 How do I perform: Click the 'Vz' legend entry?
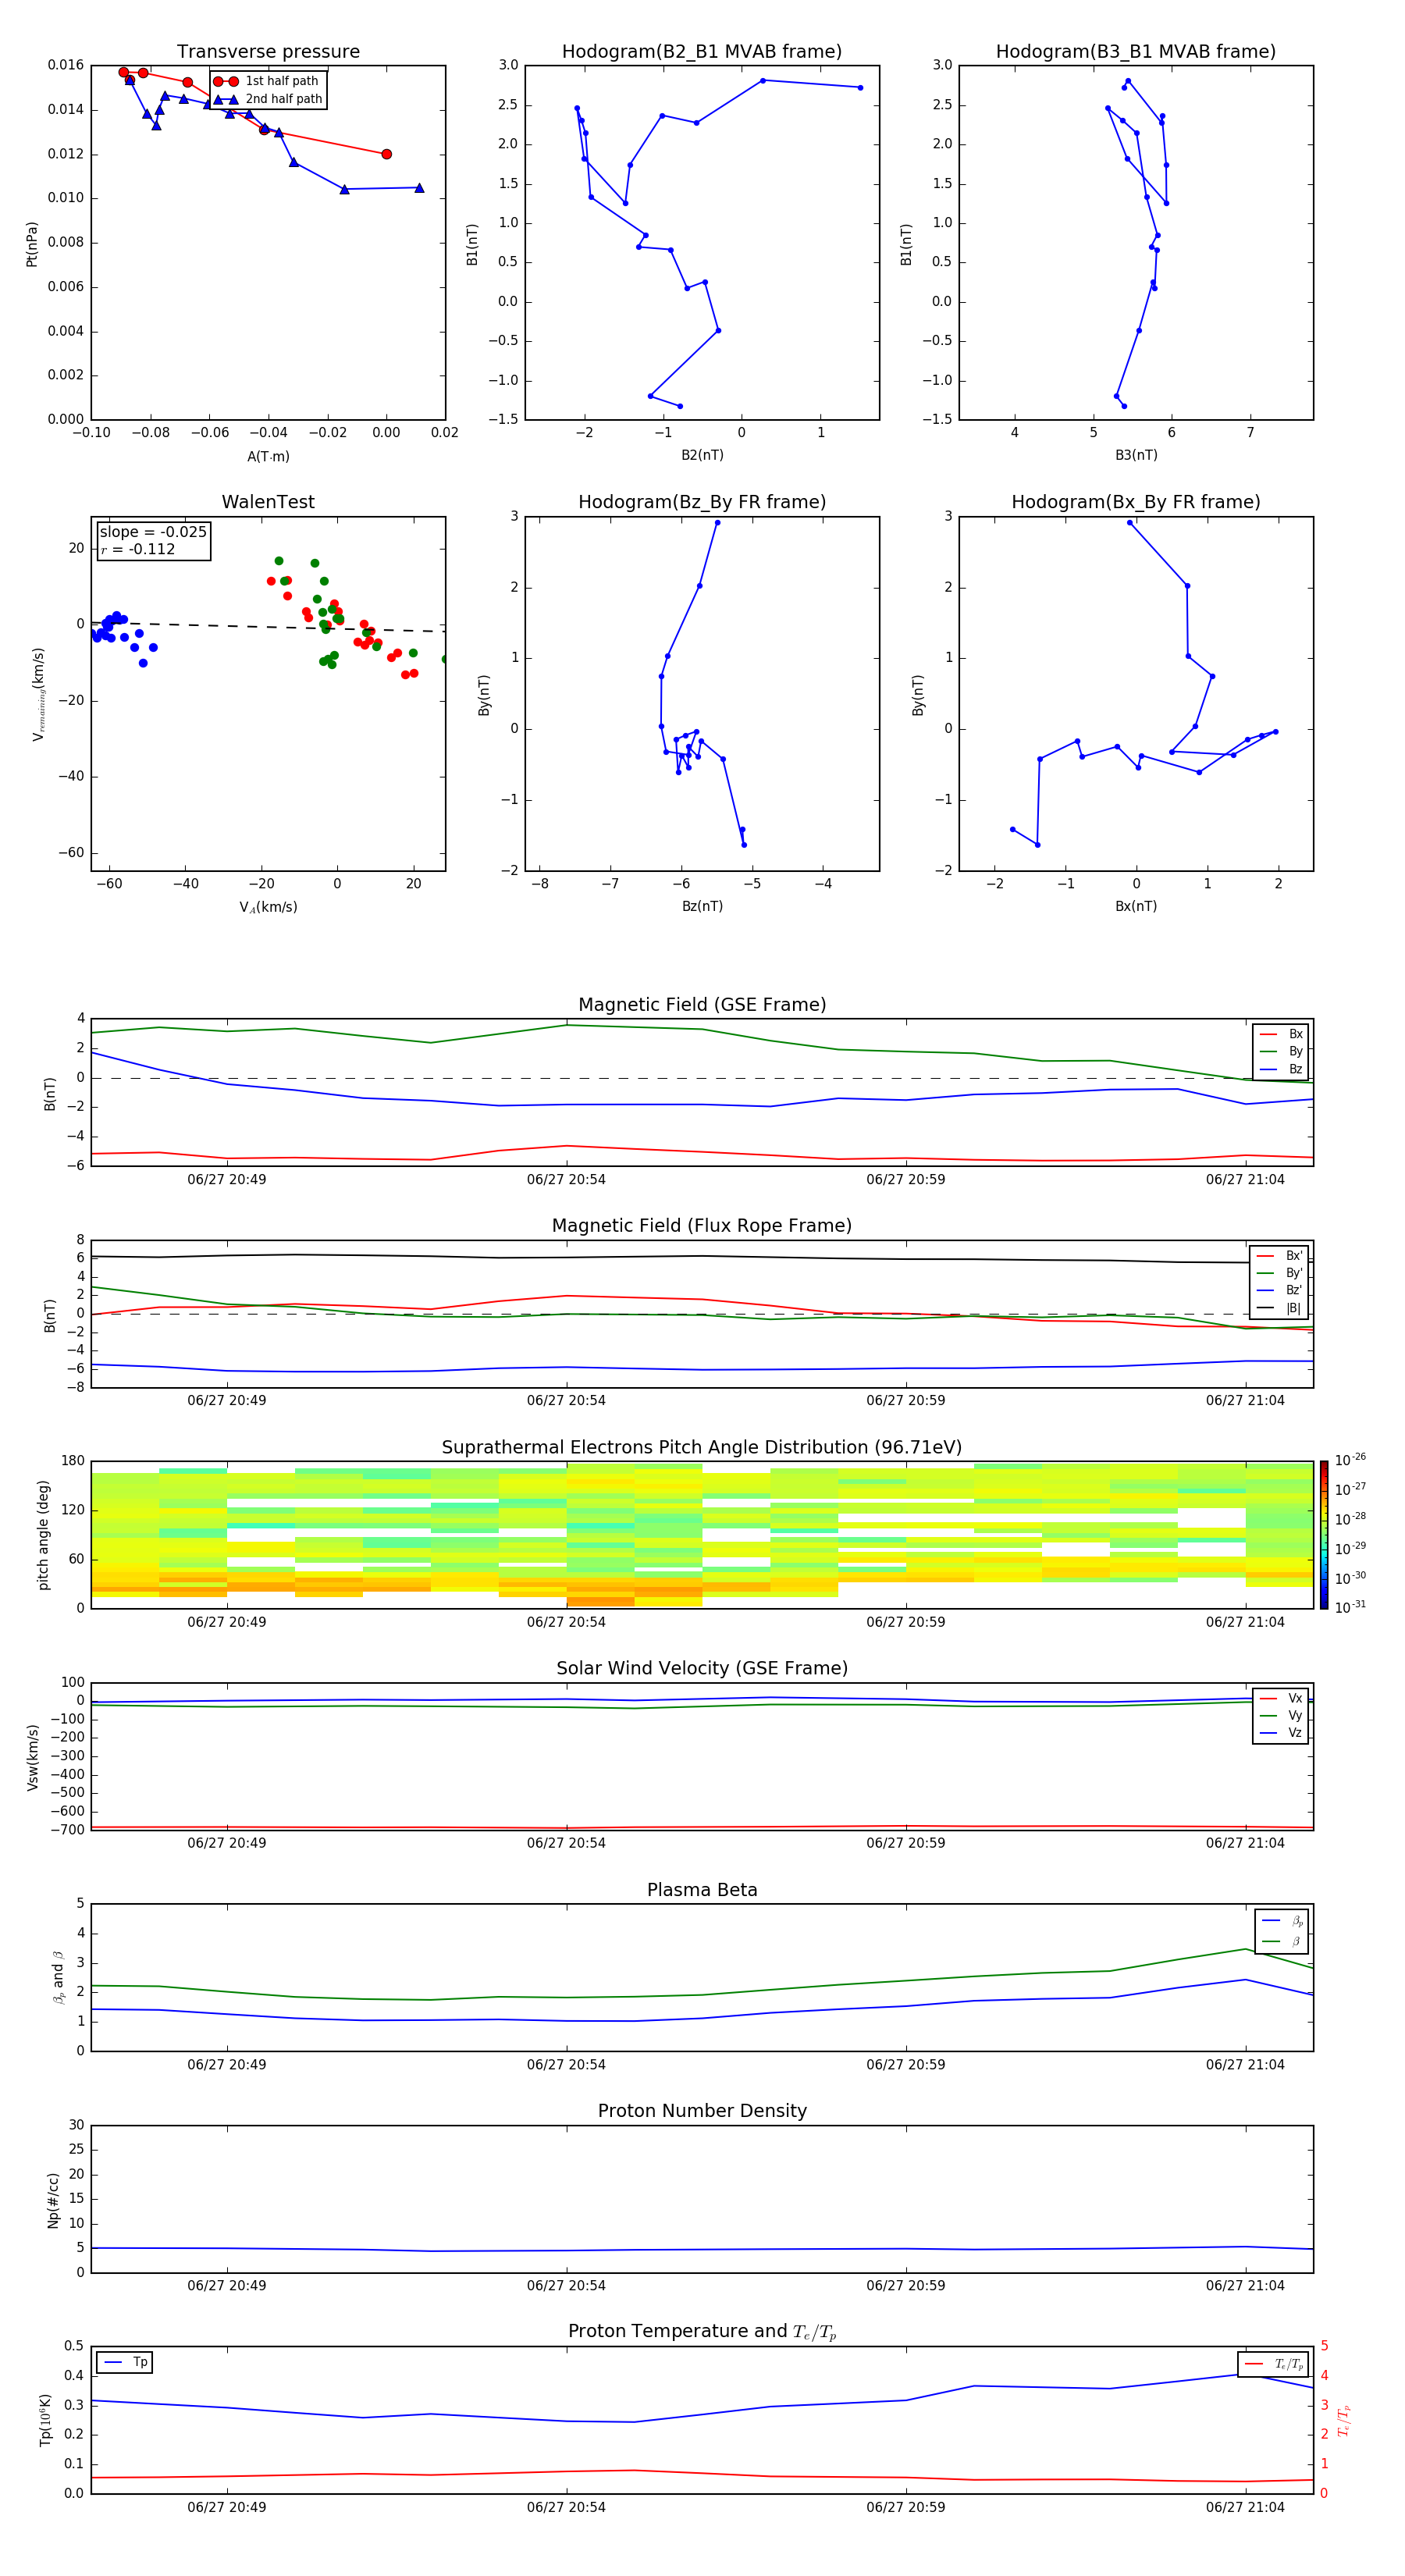(x=1281, y=1733)
